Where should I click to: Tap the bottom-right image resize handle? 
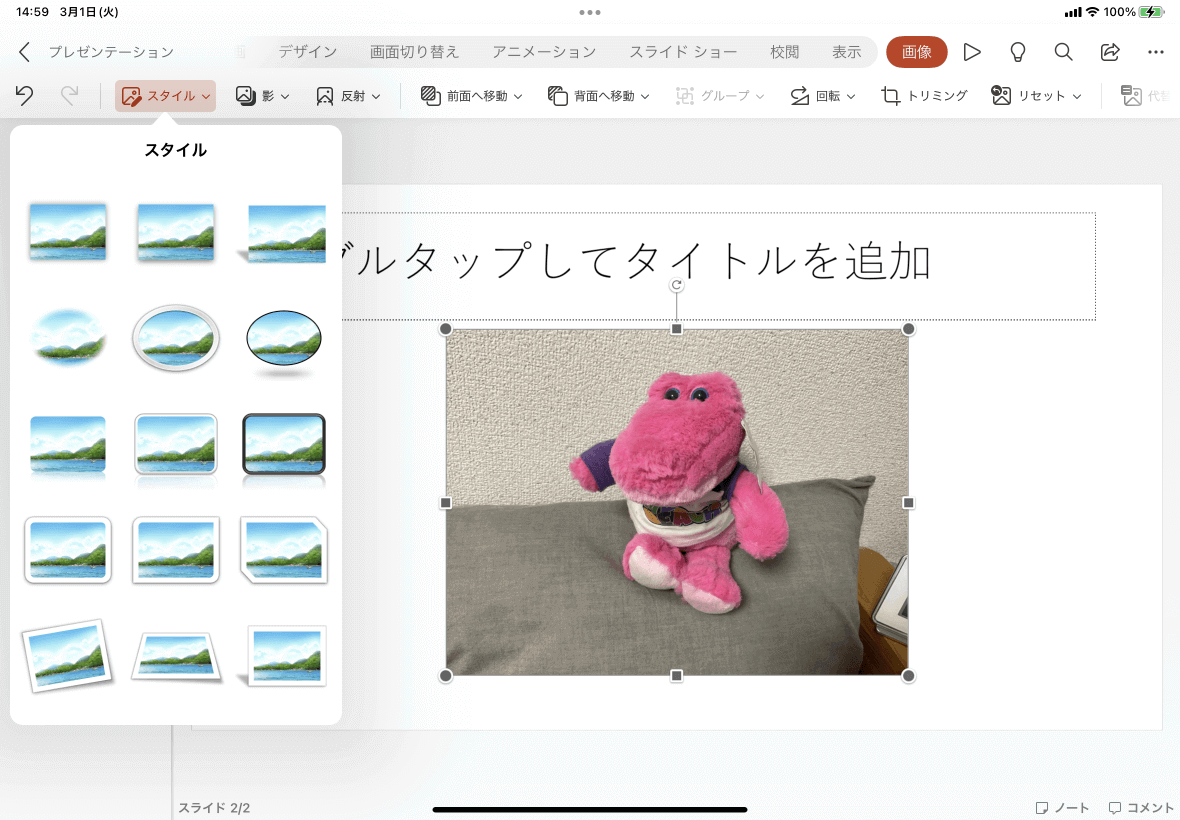point(908,676)
